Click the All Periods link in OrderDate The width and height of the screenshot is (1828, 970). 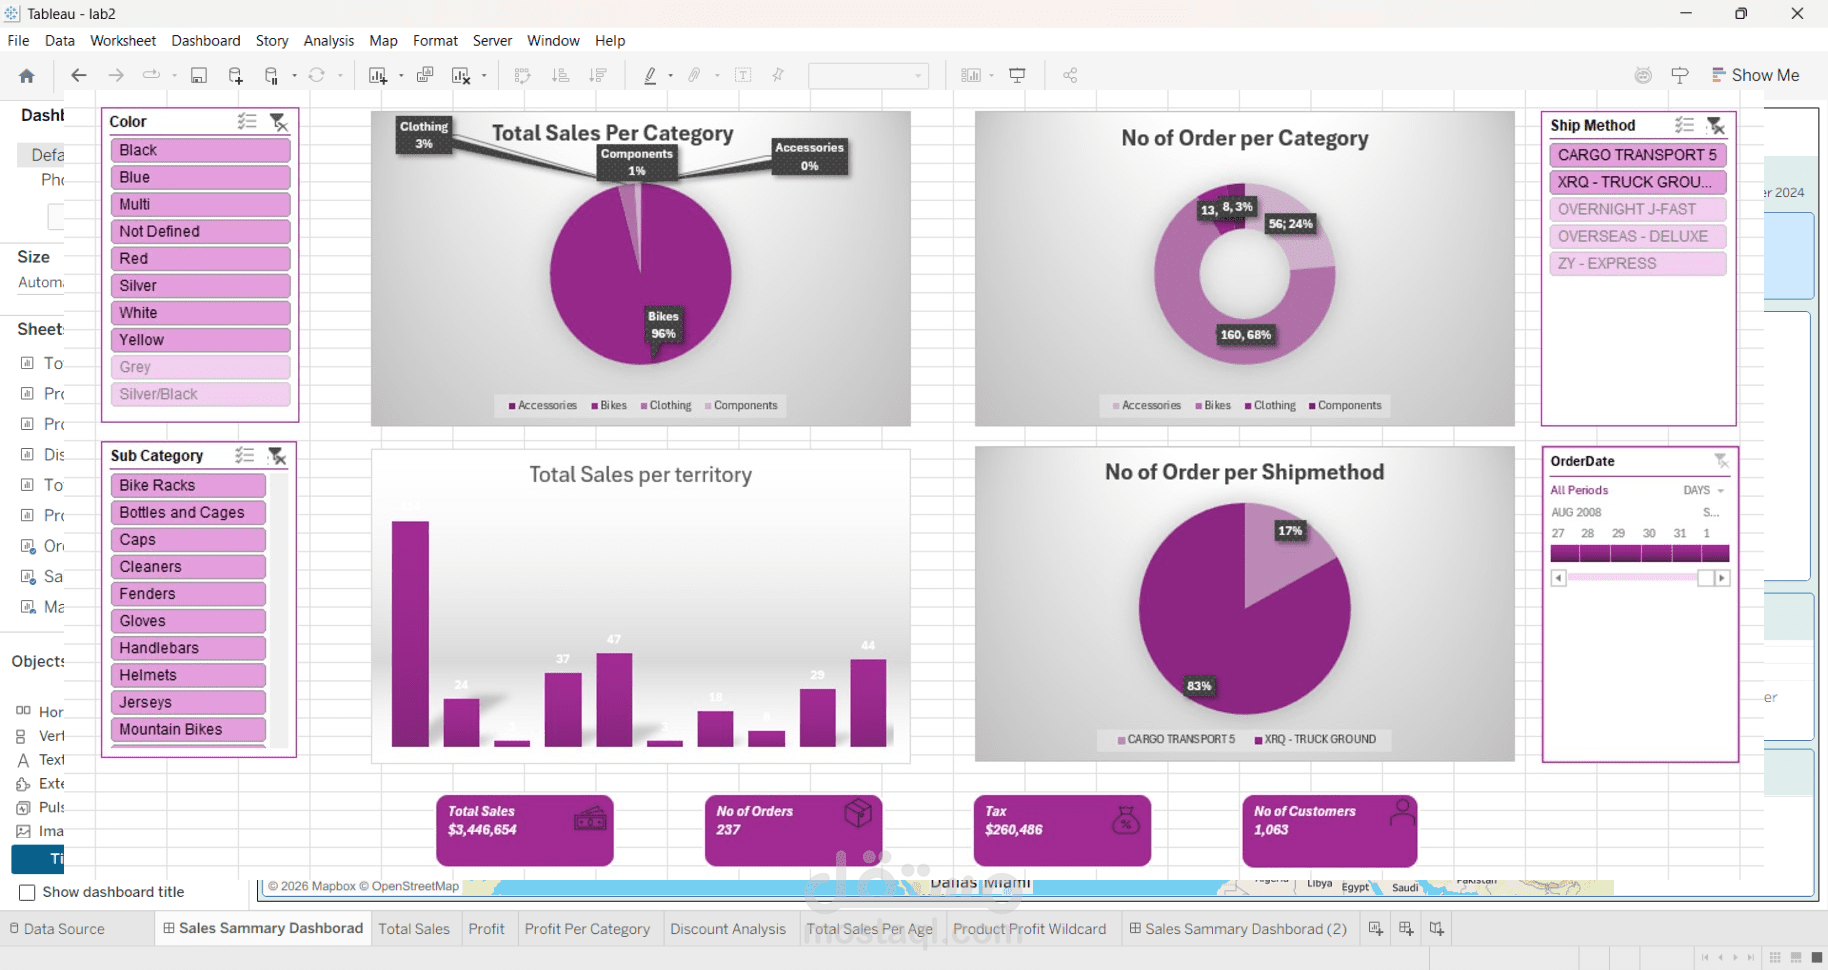coord(1579,490)
